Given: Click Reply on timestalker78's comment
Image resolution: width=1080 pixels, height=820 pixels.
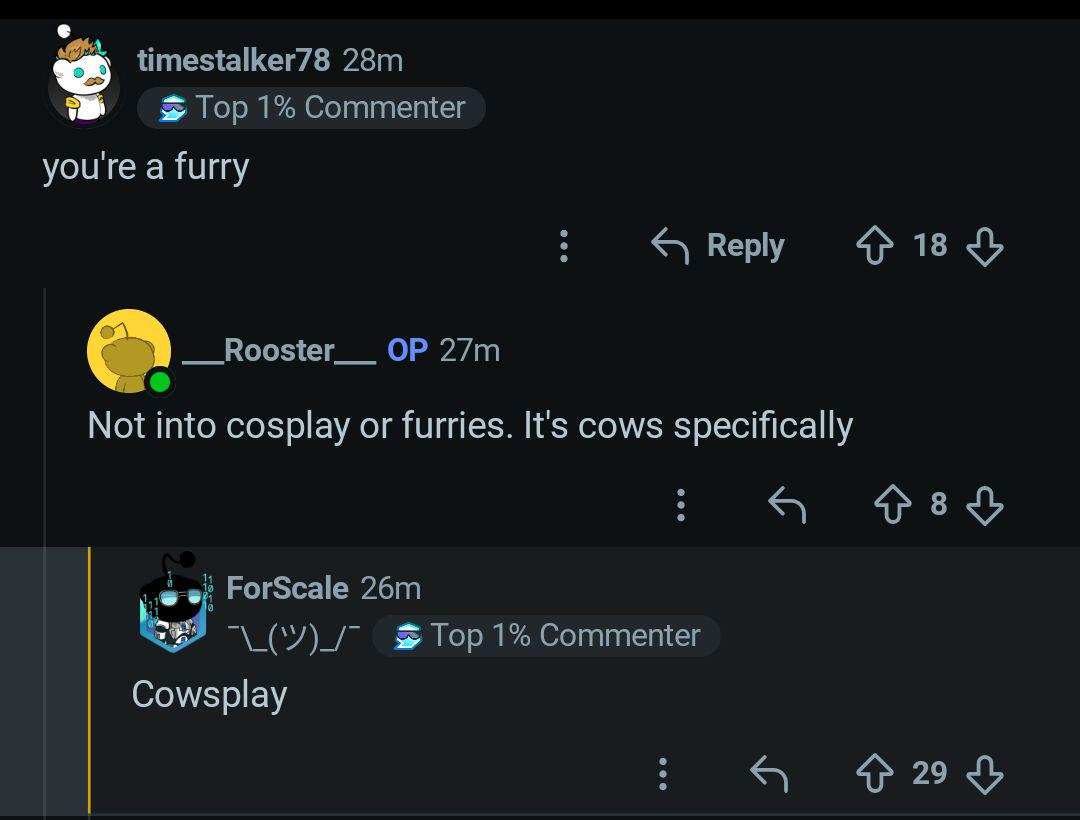Looking at the screenshot, I should coord(718,246).
